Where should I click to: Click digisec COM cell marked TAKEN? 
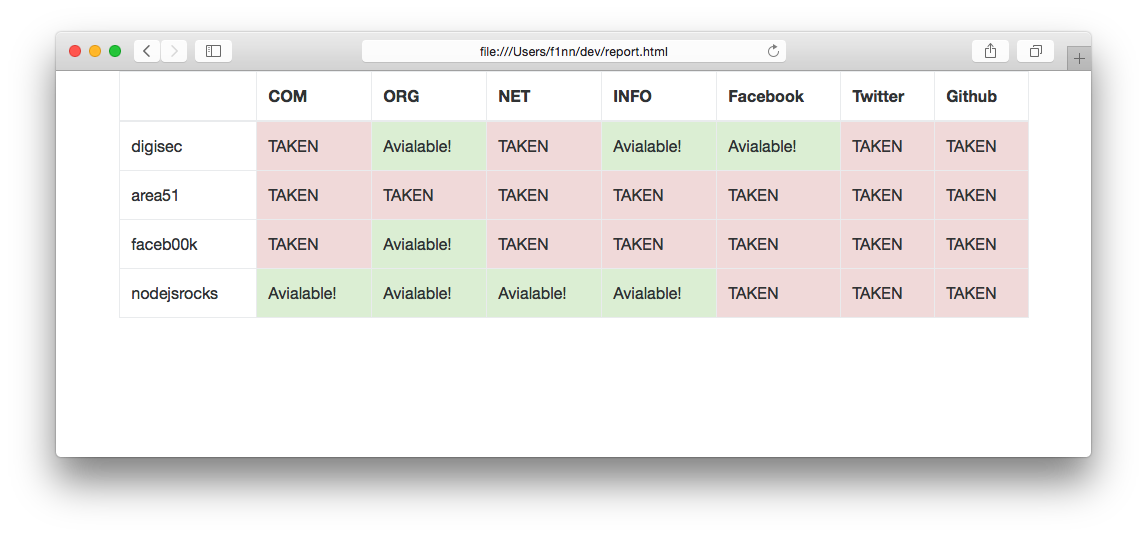[x=314, y=146]
